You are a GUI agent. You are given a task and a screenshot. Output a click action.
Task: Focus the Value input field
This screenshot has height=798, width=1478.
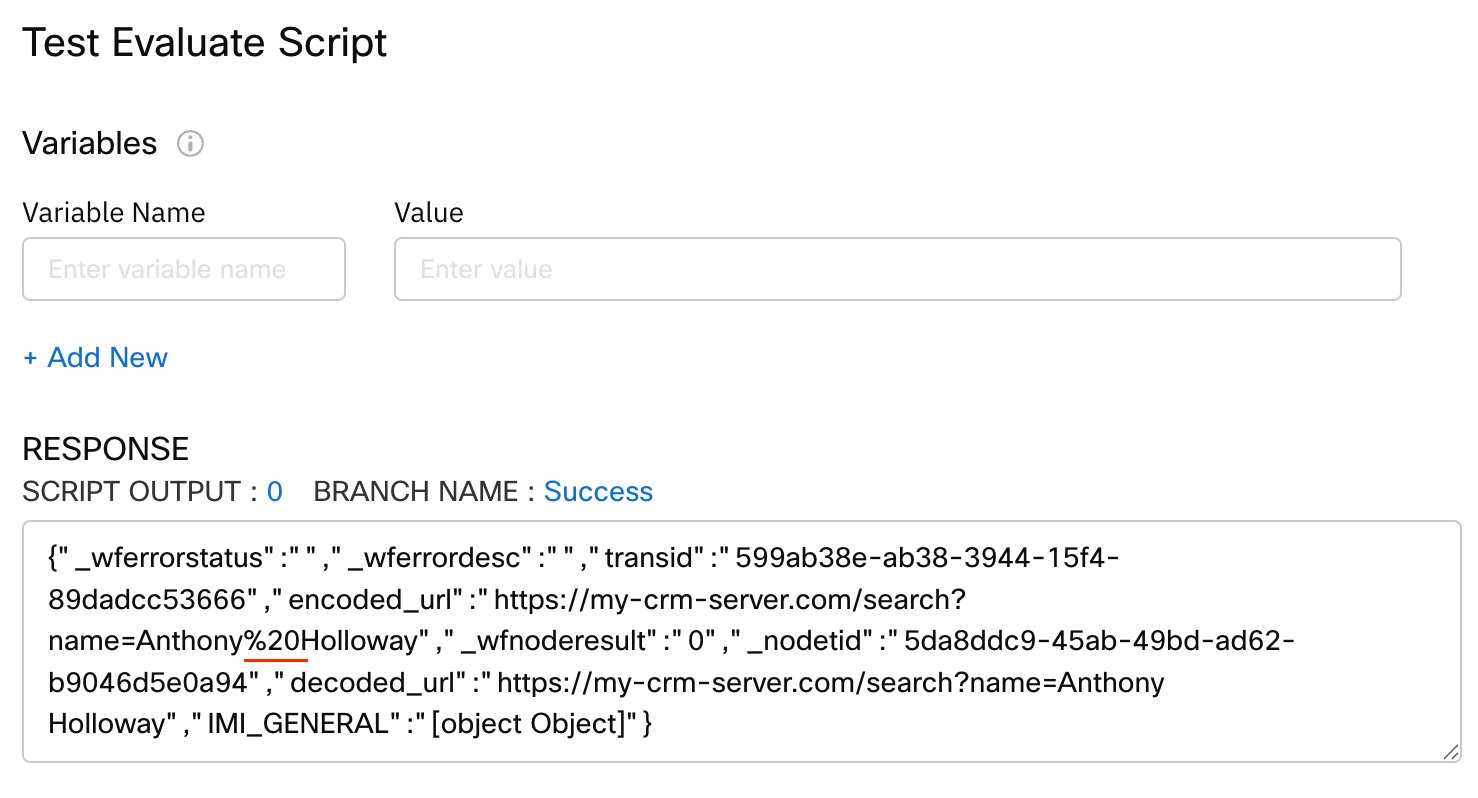(897, 269)
